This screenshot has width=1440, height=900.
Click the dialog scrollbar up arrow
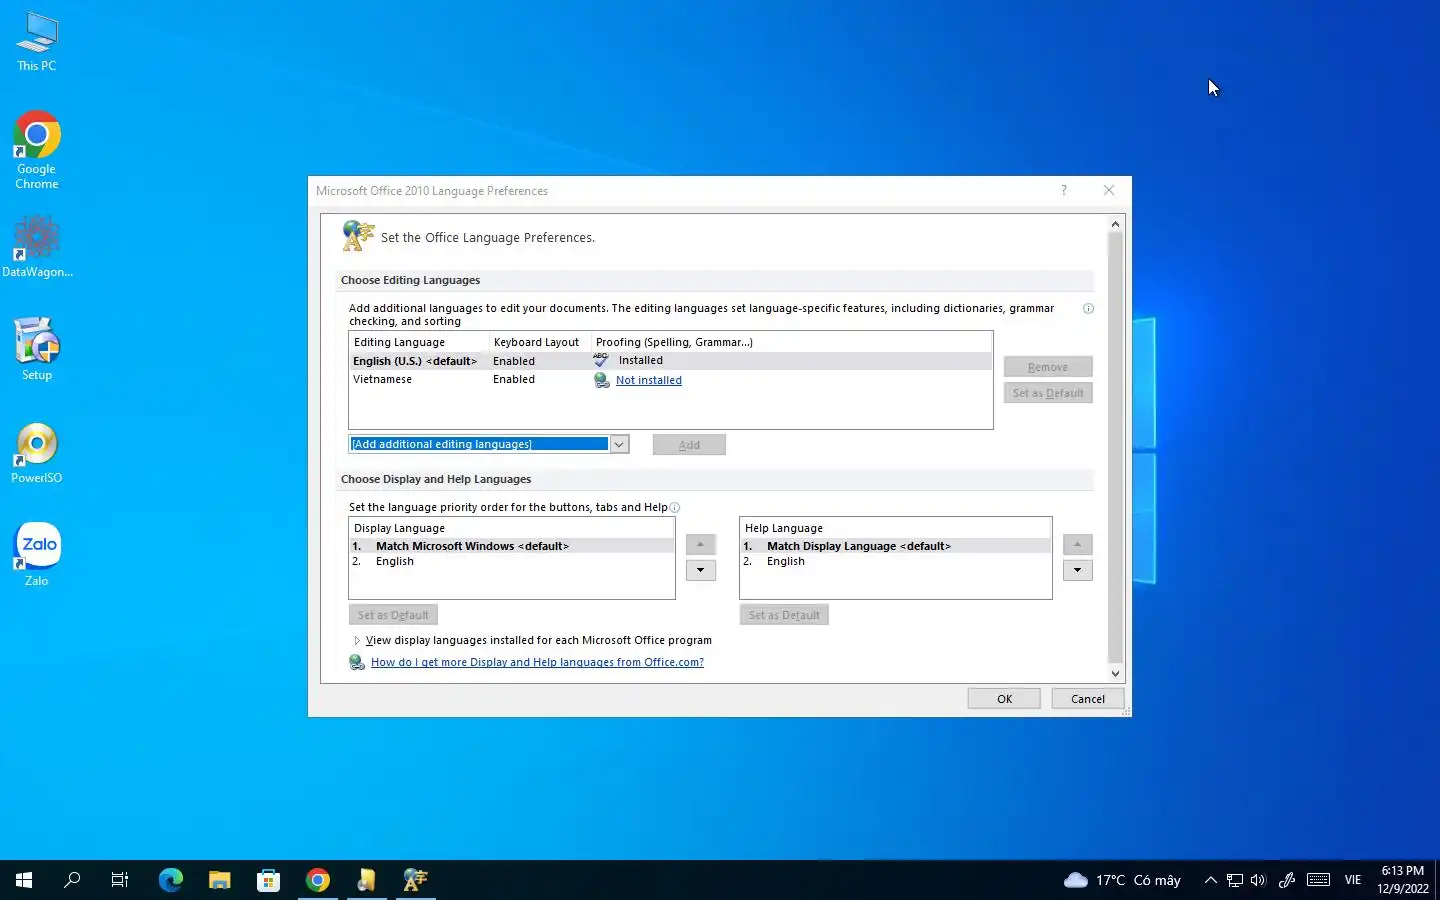coord(1116,224)
